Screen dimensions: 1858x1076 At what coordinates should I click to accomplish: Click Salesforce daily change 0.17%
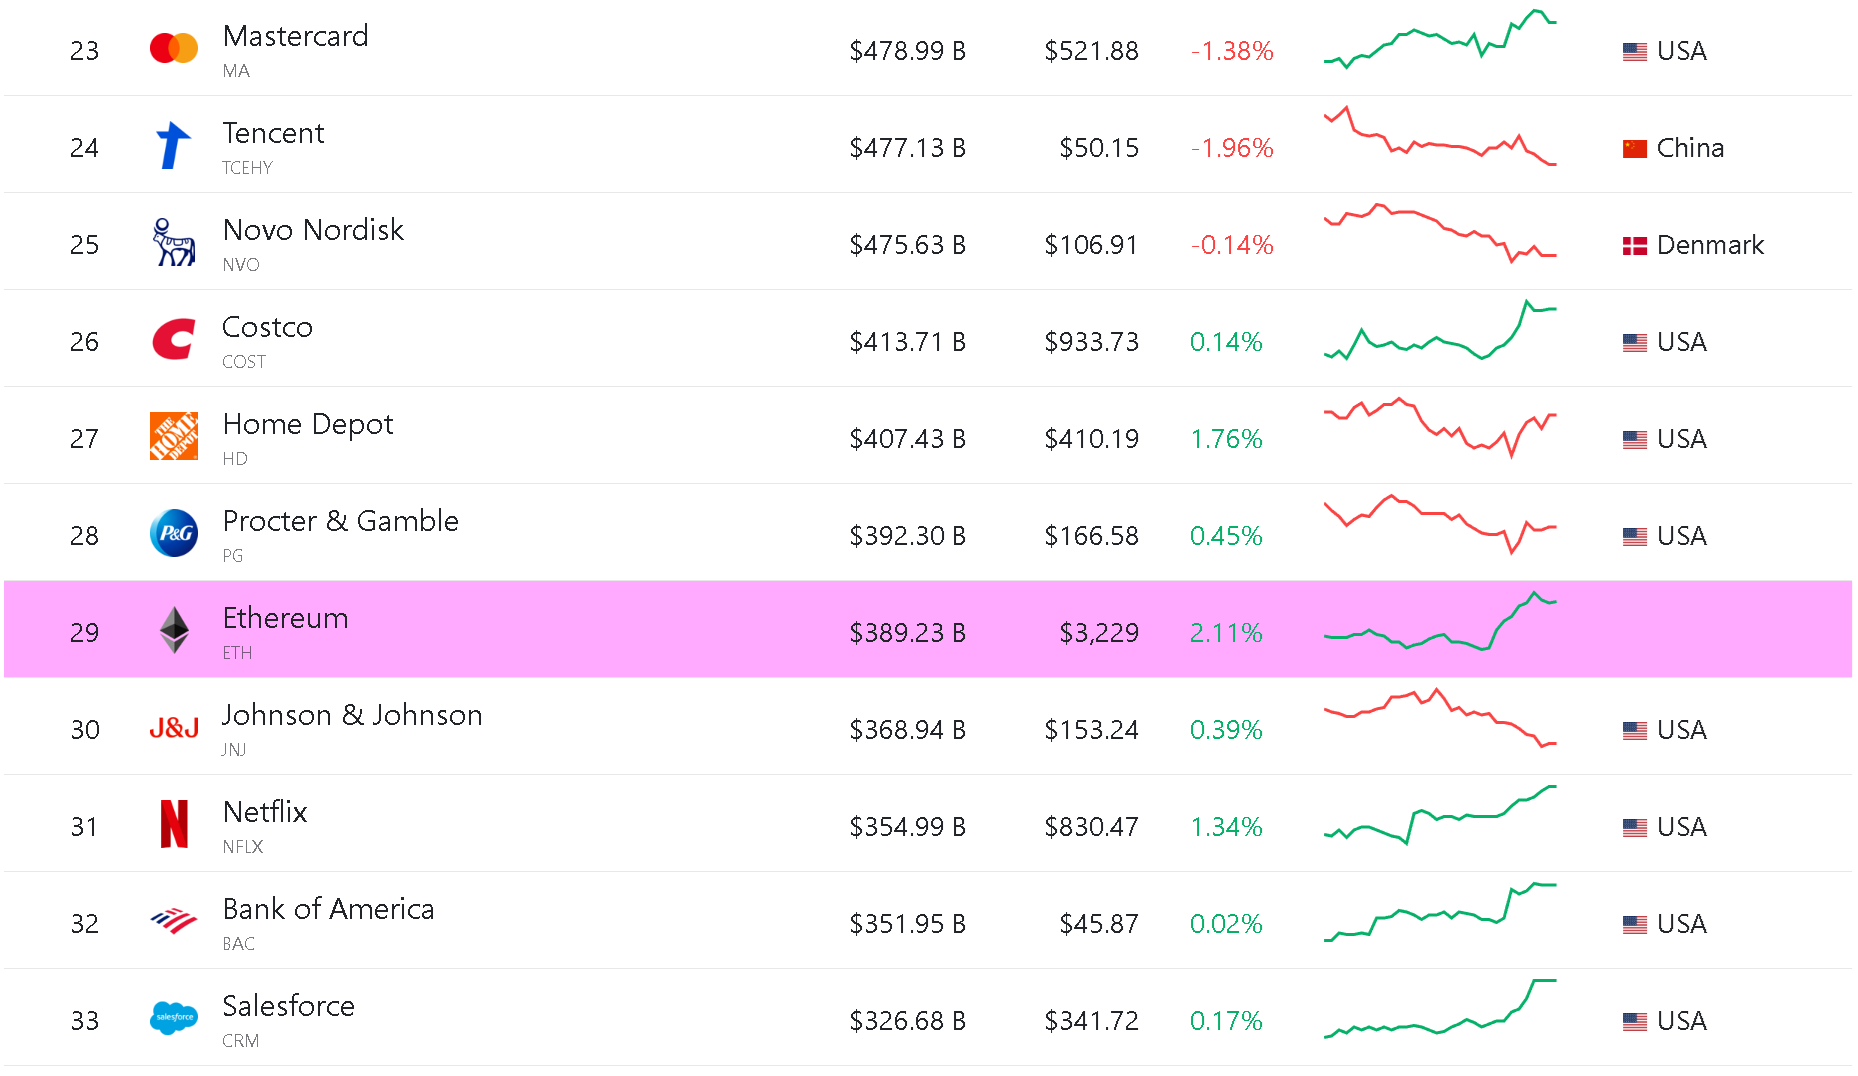tap(1226, 1021)
